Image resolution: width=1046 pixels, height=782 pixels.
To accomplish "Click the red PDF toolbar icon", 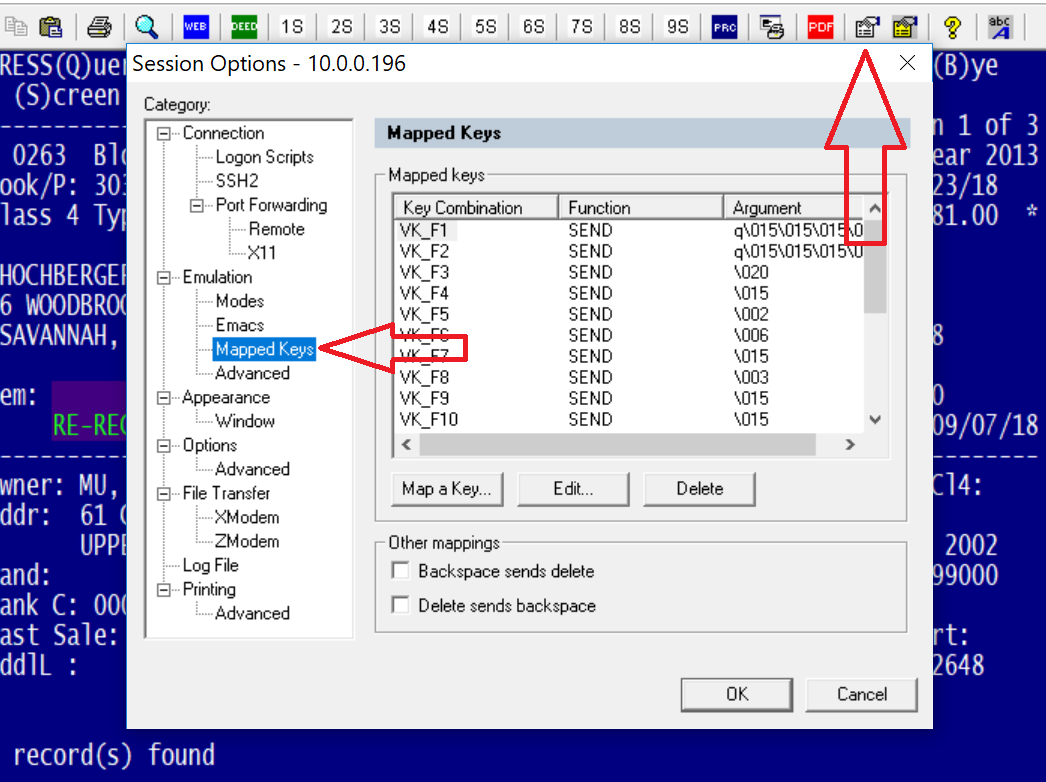I will (x=820, y=27).
